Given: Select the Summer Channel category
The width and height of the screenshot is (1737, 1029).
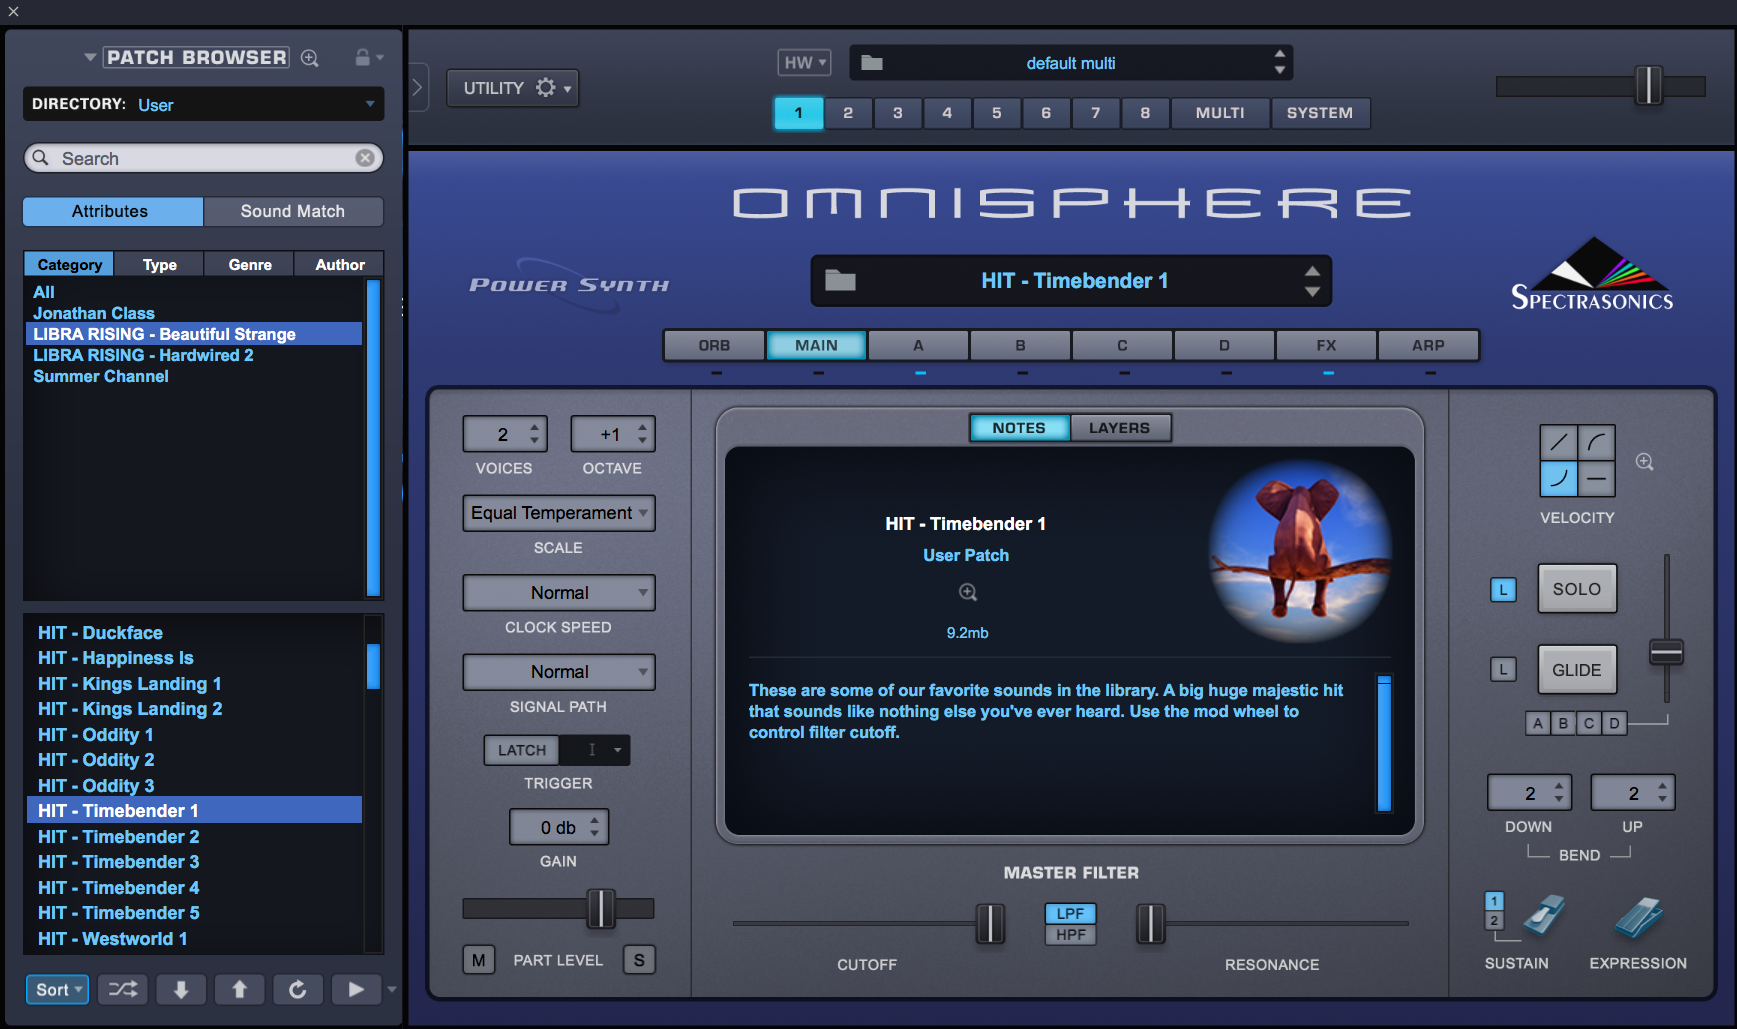Looking at the screenshot, I should [194, 376].
